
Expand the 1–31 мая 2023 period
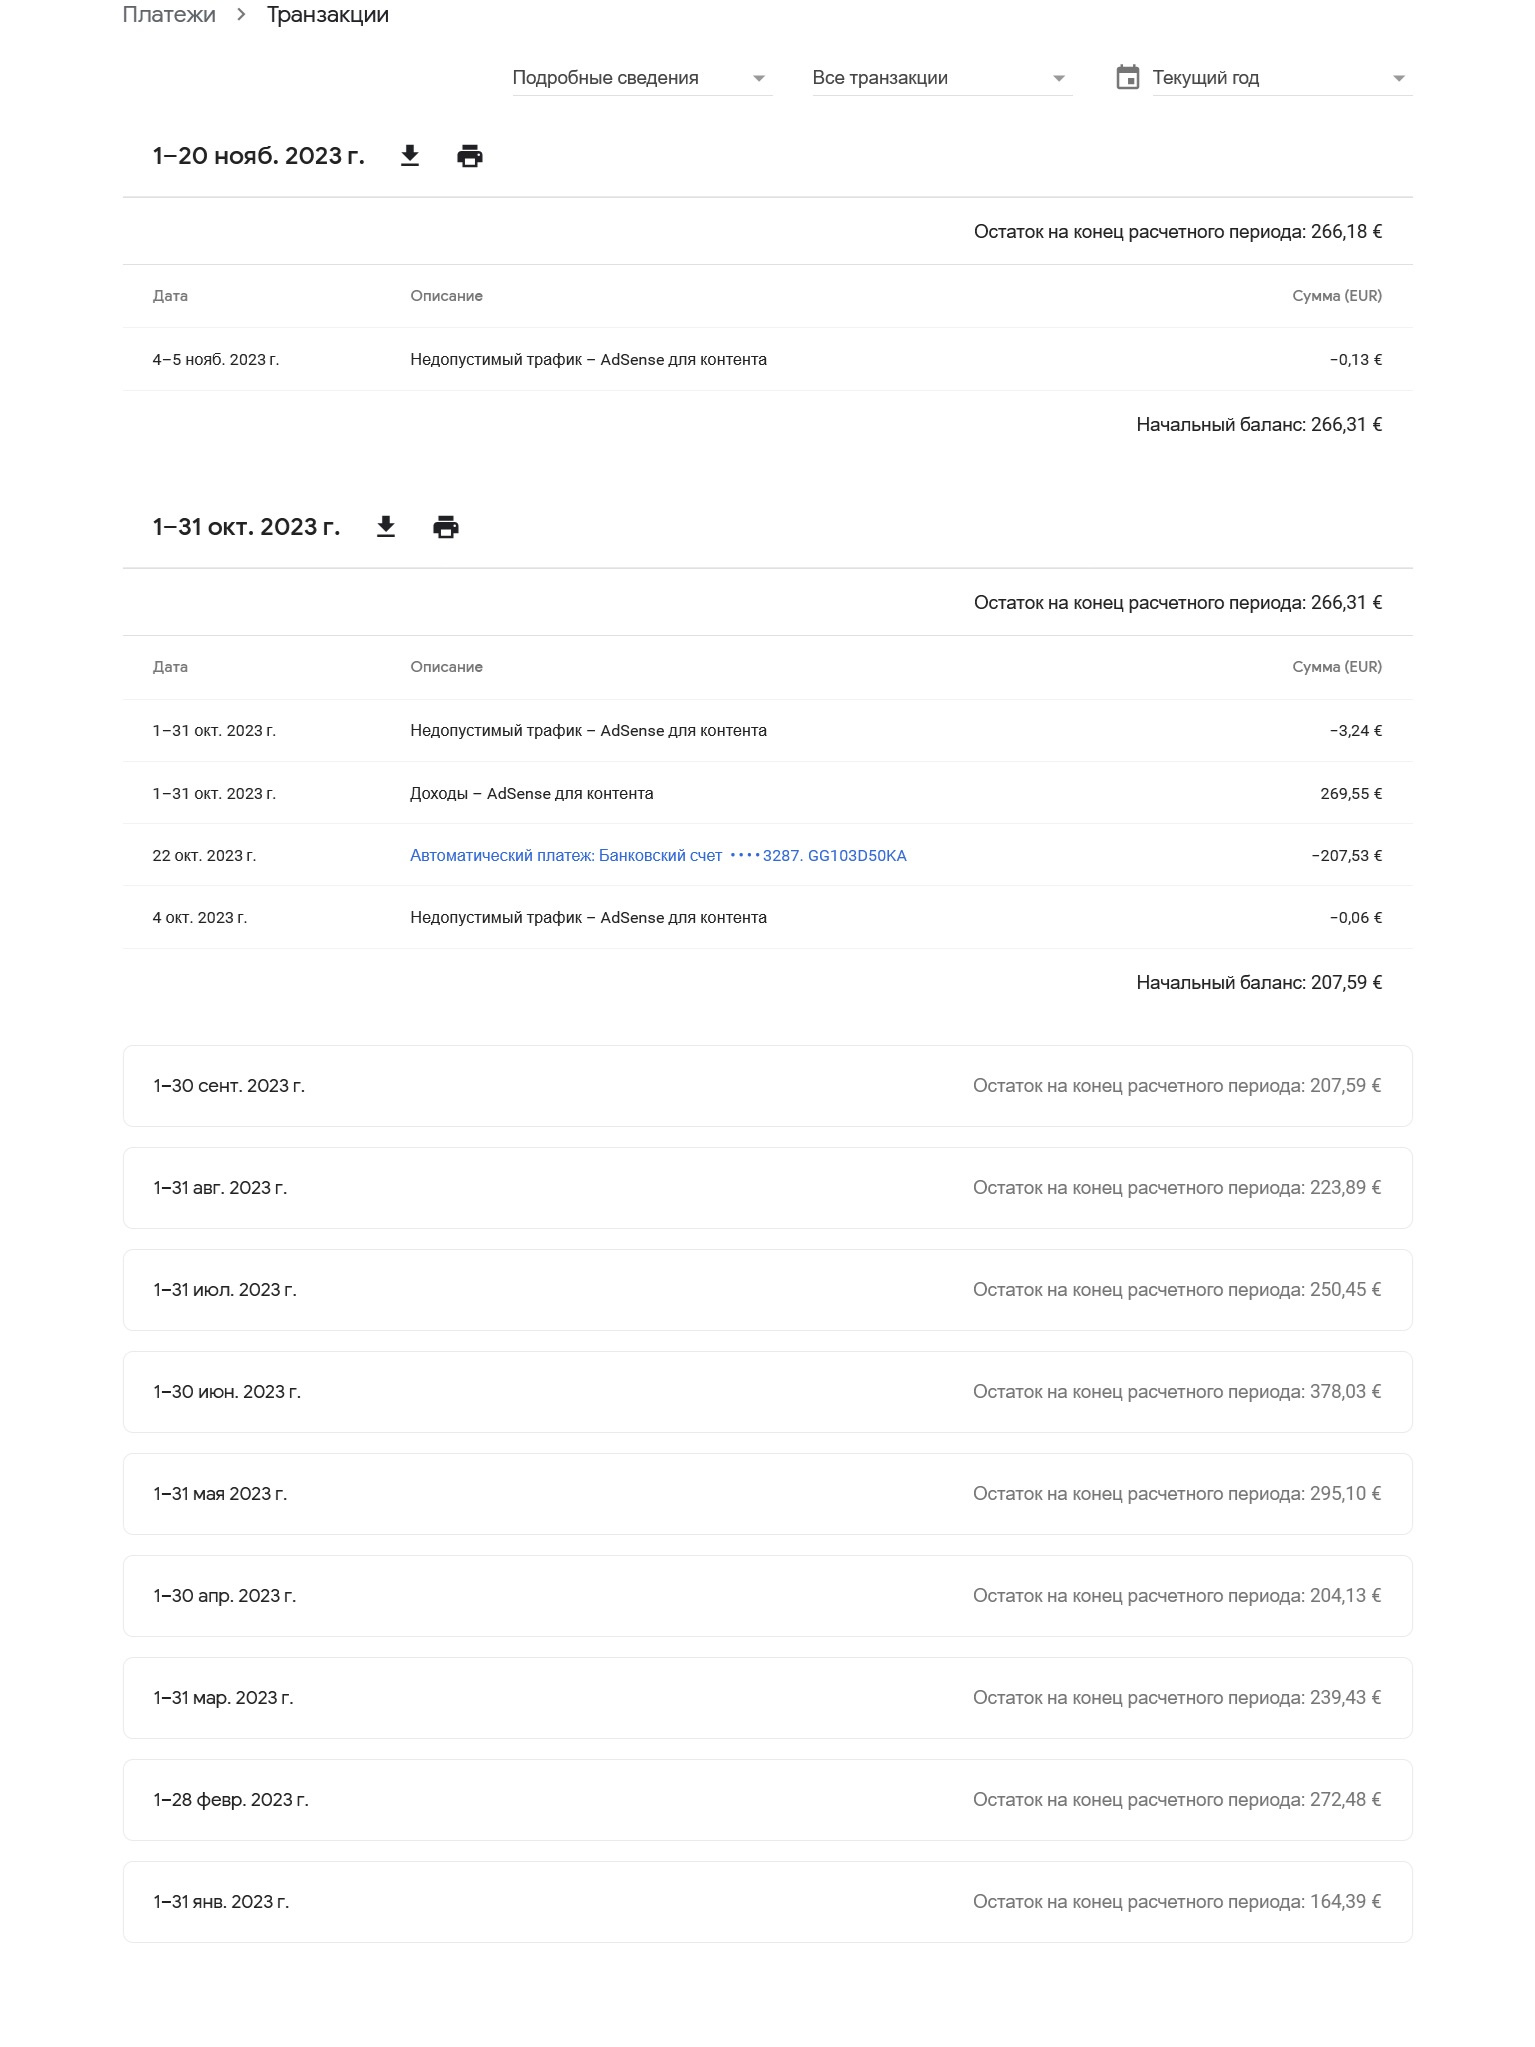768,1494
